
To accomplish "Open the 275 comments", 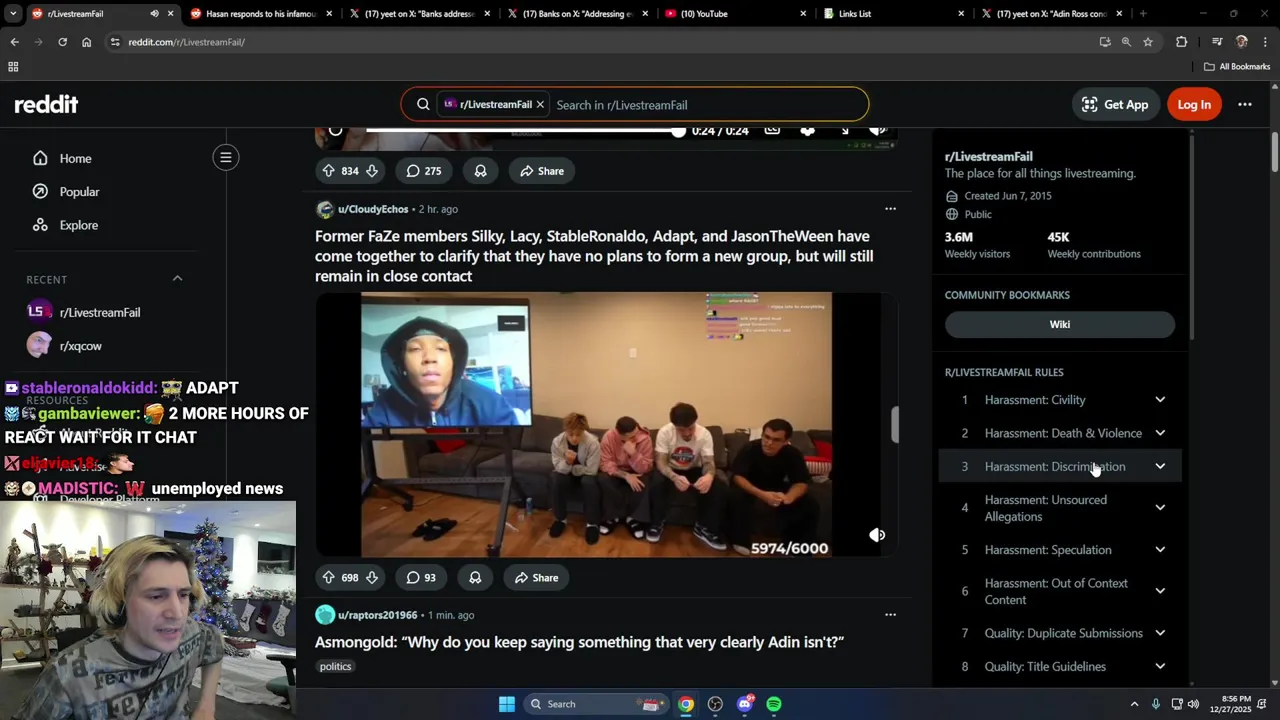I will point(423,171).
